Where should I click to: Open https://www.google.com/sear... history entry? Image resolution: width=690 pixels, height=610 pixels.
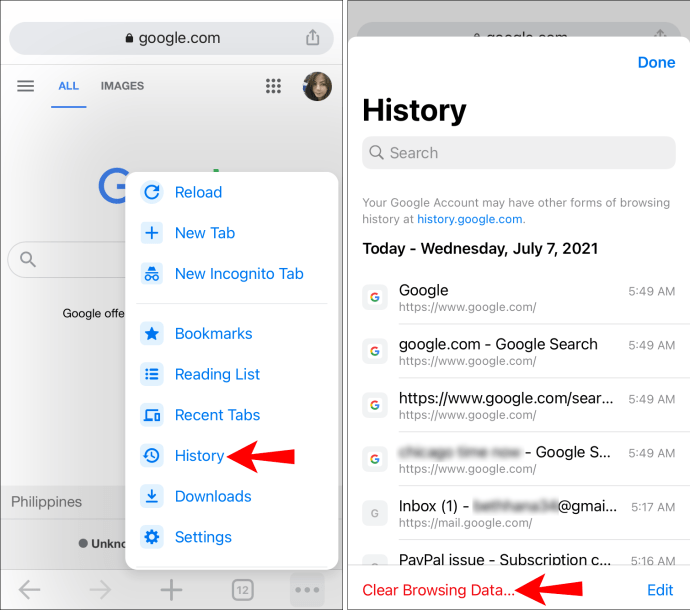coord(518,405)
